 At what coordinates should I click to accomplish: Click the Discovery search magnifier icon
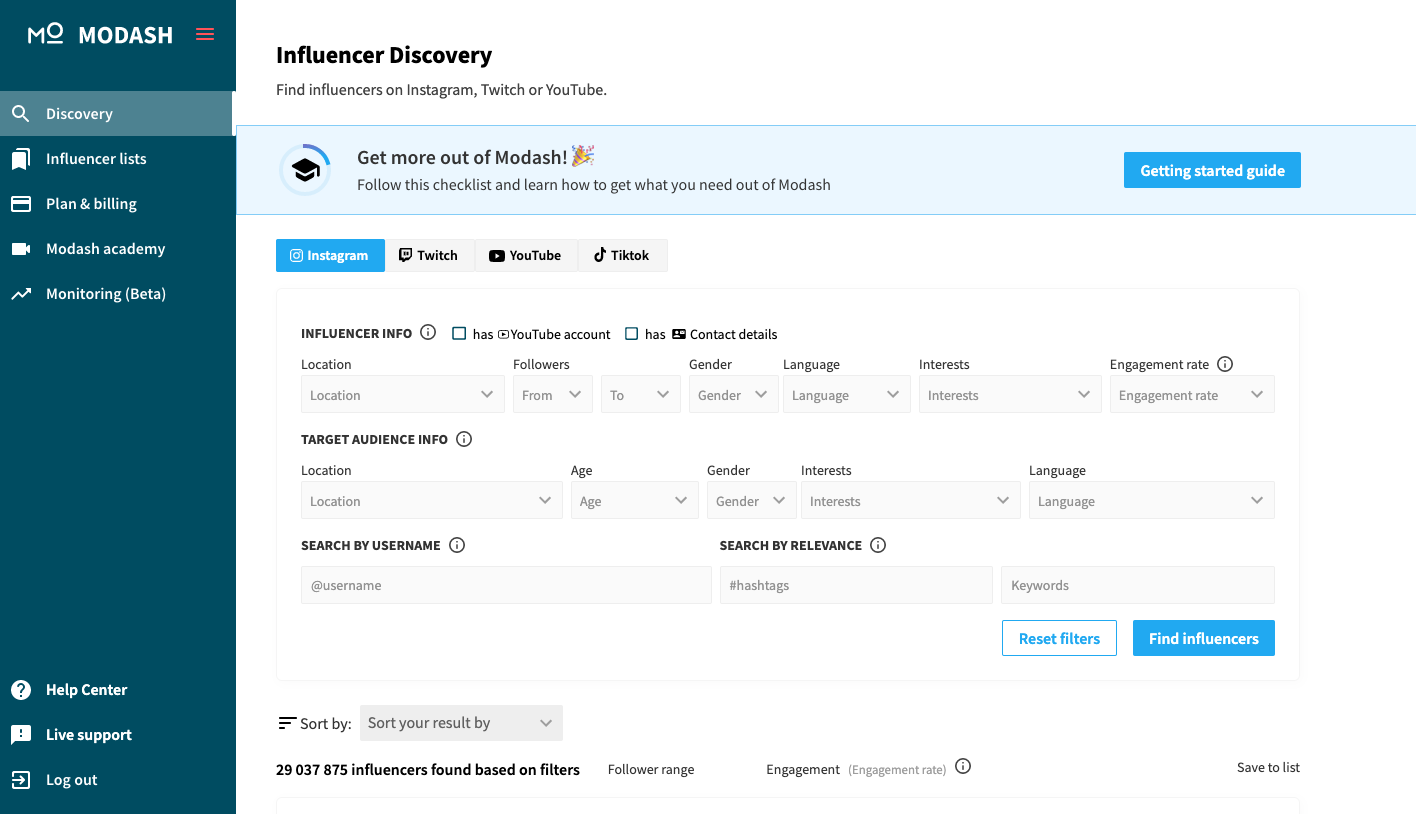pyautogui.click(x=20, y=114)
